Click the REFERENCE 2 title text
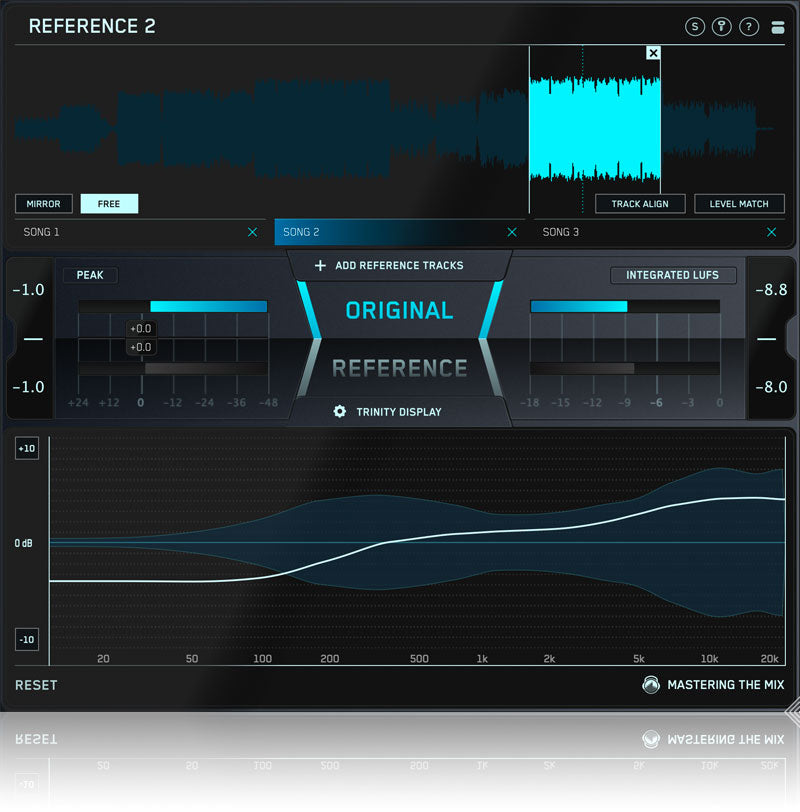The height and width of the screenshot is (812, 800). 92,26
